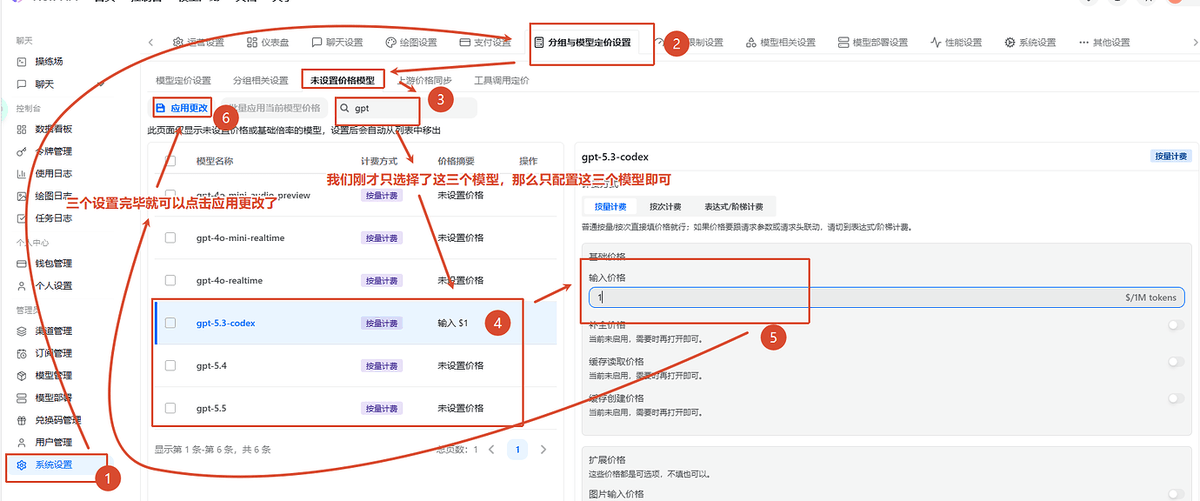The width and height of the screenshot is (1200, 501).
Task: Click the 聊天设置 tab bubble icon
Action: coord(317,42)
